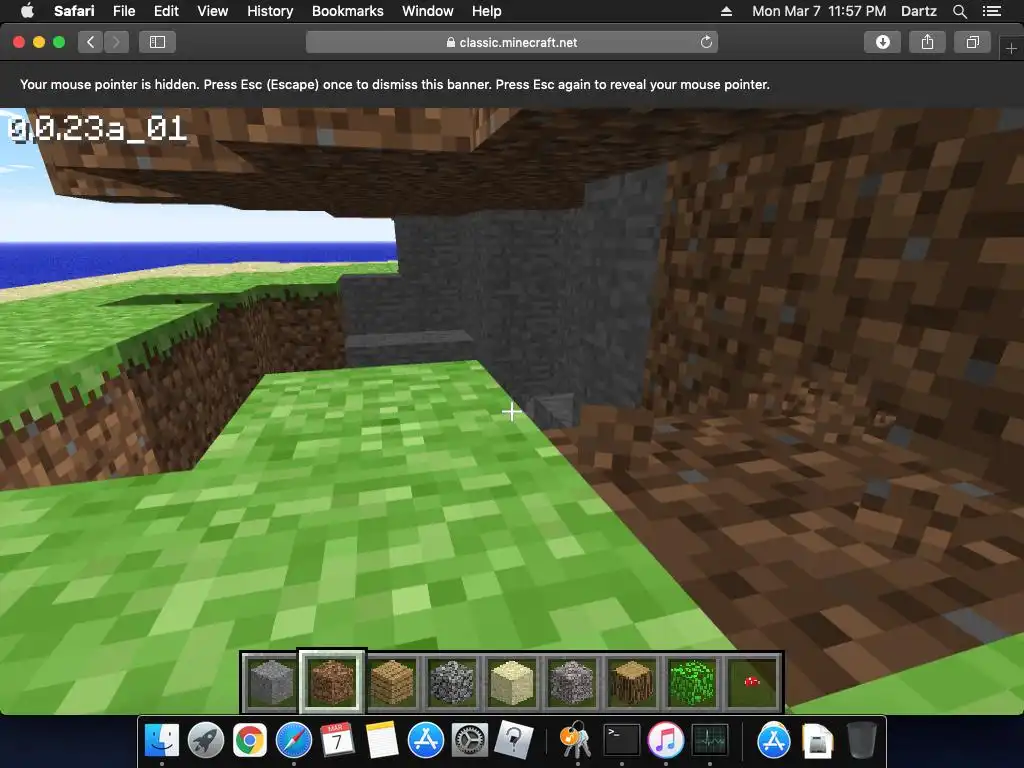1024x768 pixels.
Task: Open the Applications folder stack in Dock
Action: click(x=774, y=741)
